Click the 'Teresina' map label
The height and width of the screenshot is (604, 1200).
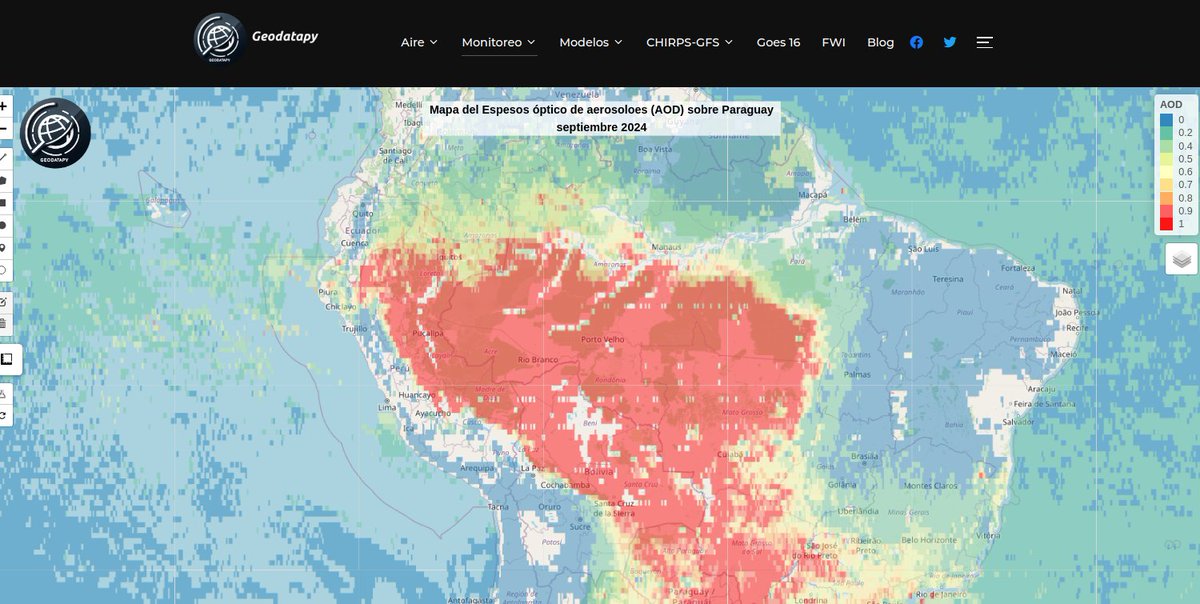click(947, 279)
